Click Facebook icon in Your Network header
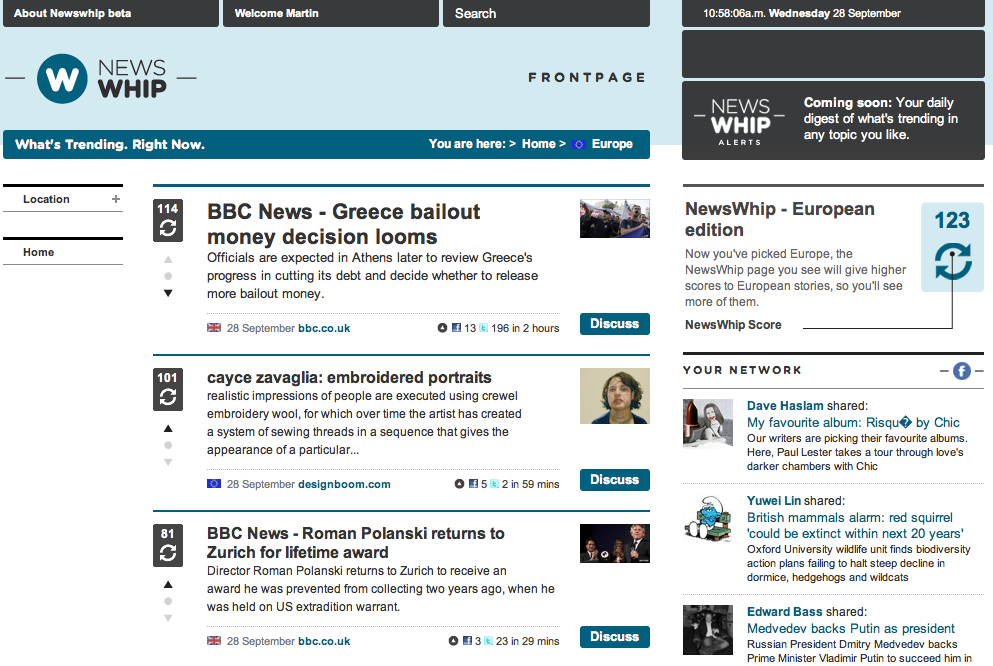 click(961, 370)
